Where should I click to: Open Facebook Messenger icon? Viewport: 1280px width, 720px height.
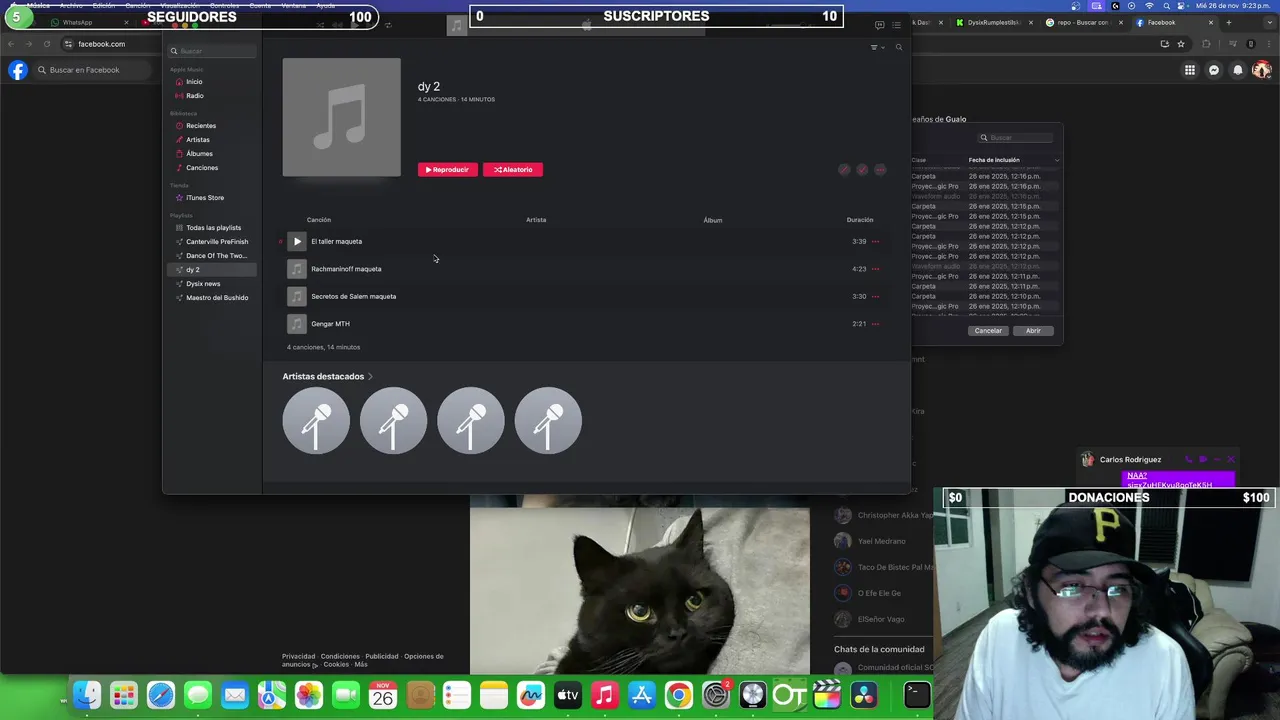[1214, 70]
